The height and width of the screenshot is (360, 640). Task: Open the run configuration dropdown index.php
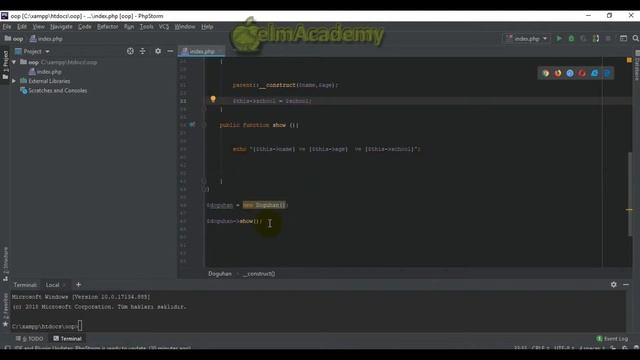pyautogui.click(x=527, y=38)
